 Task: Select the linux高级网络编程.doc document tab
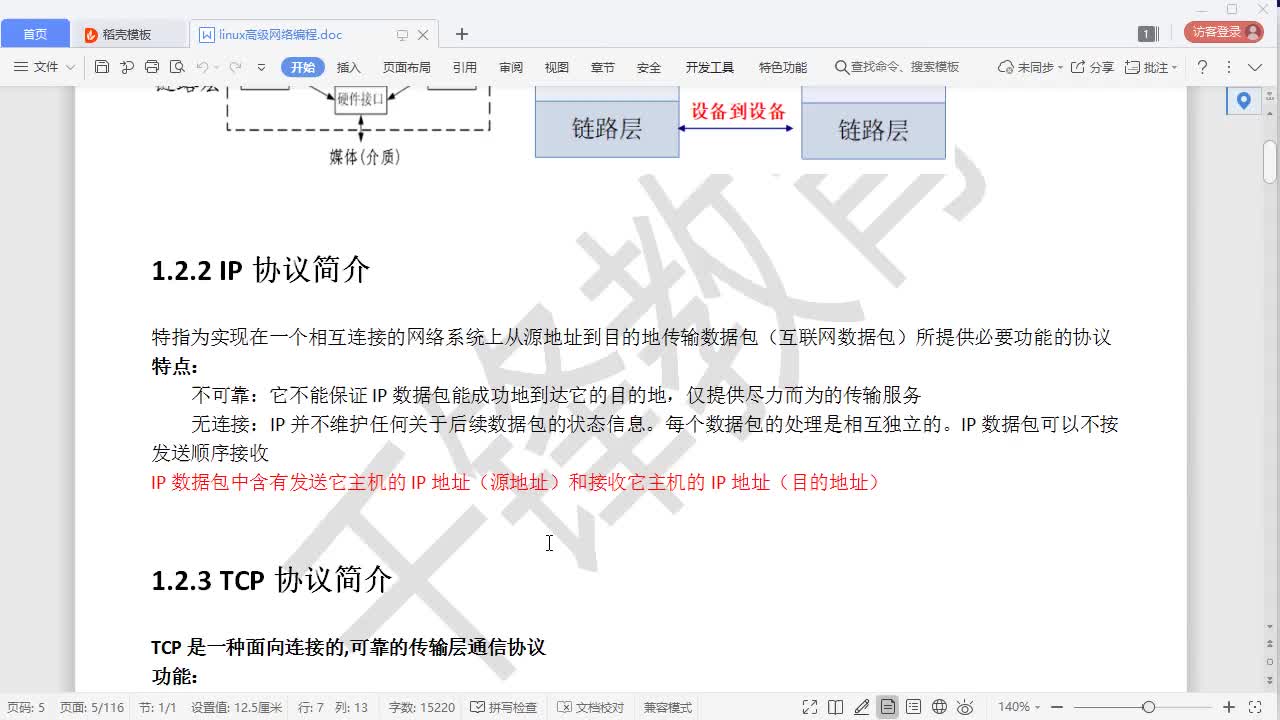(x=280, y=34)
